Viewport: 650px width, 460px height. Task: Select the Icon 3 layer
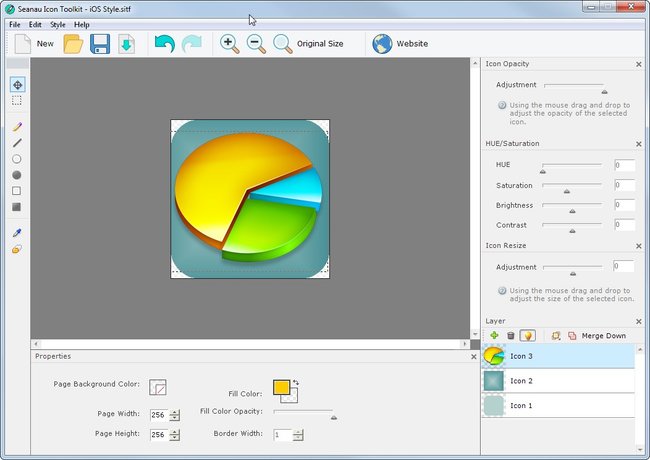click(x=558, y=356)
